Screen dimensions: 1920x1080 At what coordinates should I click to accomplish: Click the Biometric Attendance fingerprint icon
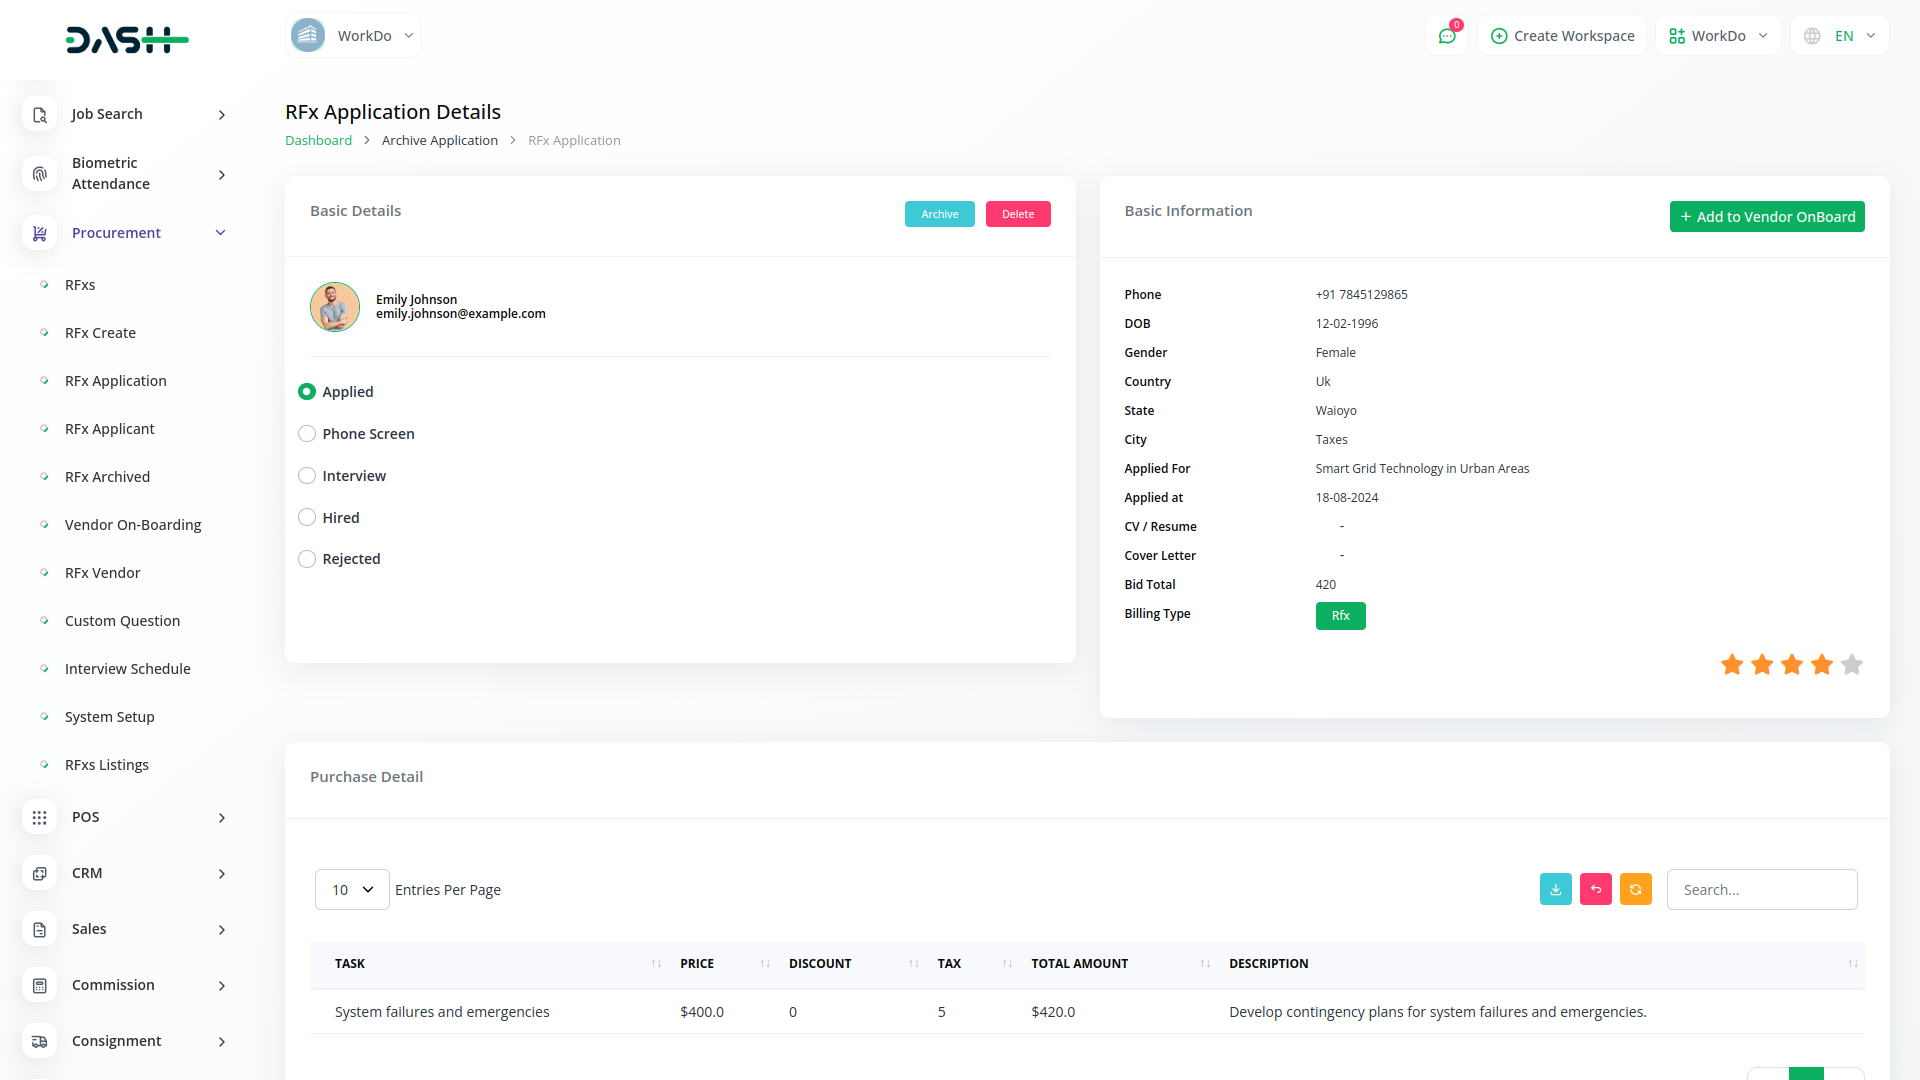click(39, 174)
